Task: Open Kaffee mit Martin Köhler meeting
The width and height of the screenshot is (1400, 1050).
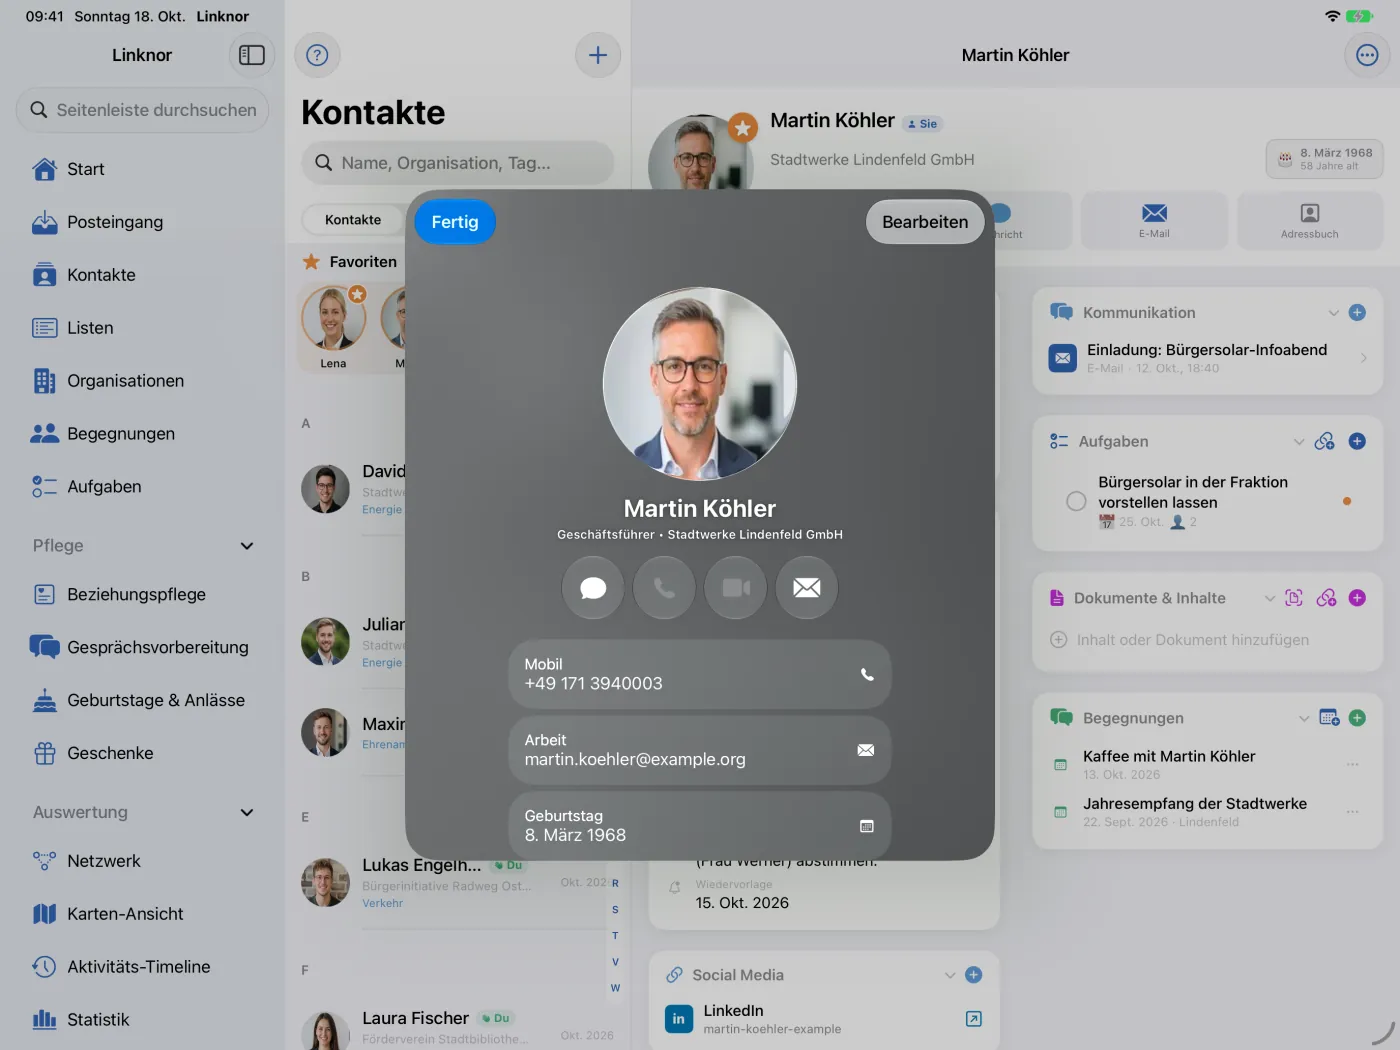Action: pyautogui.click(x=1208, y=765)
